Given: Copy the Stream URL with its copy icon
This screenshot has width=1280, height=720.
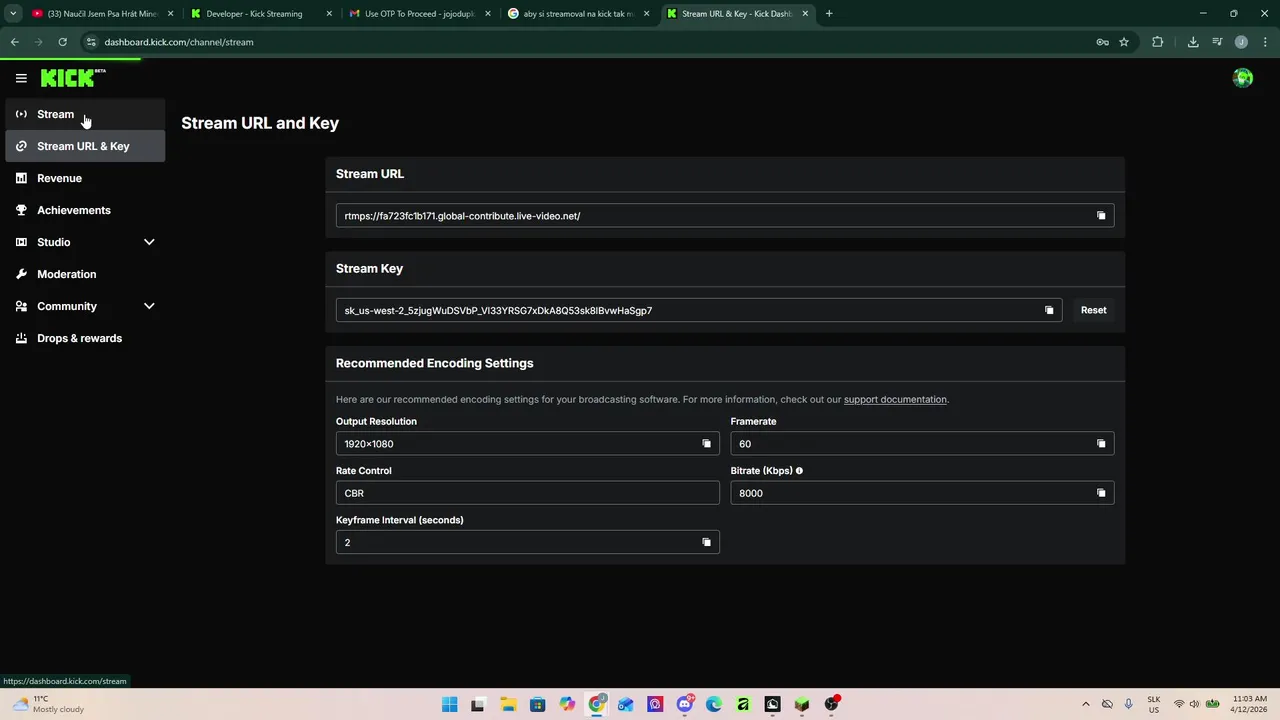Looking at the screenshot, I should click(x=1101, y=216).
